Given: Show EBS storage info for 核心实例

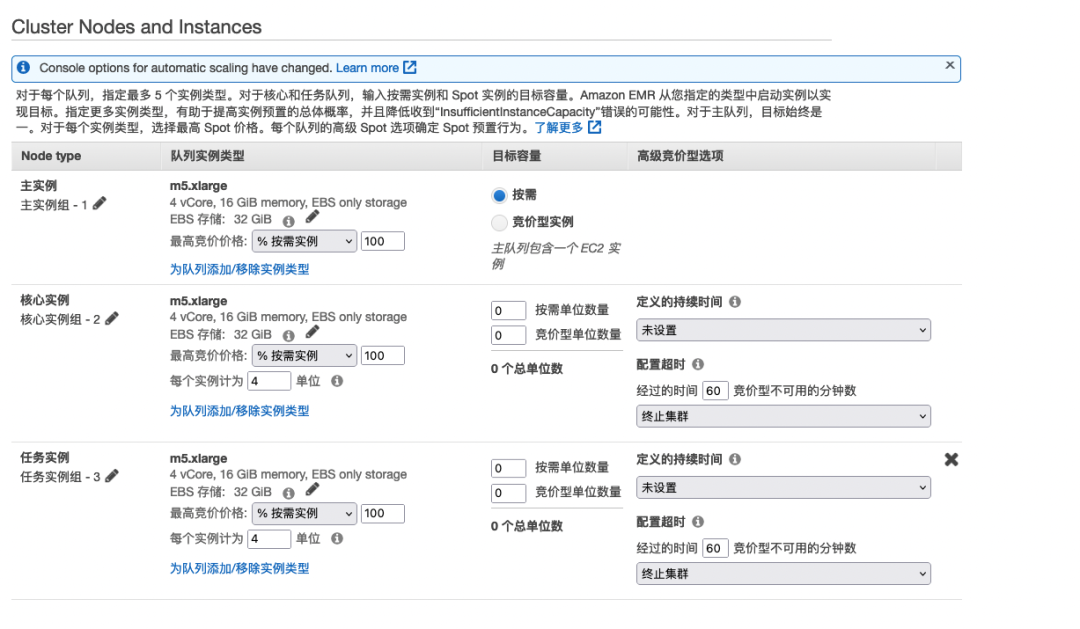Looking at the screenshot, I should pyautogui.click(x=289, y=335).
